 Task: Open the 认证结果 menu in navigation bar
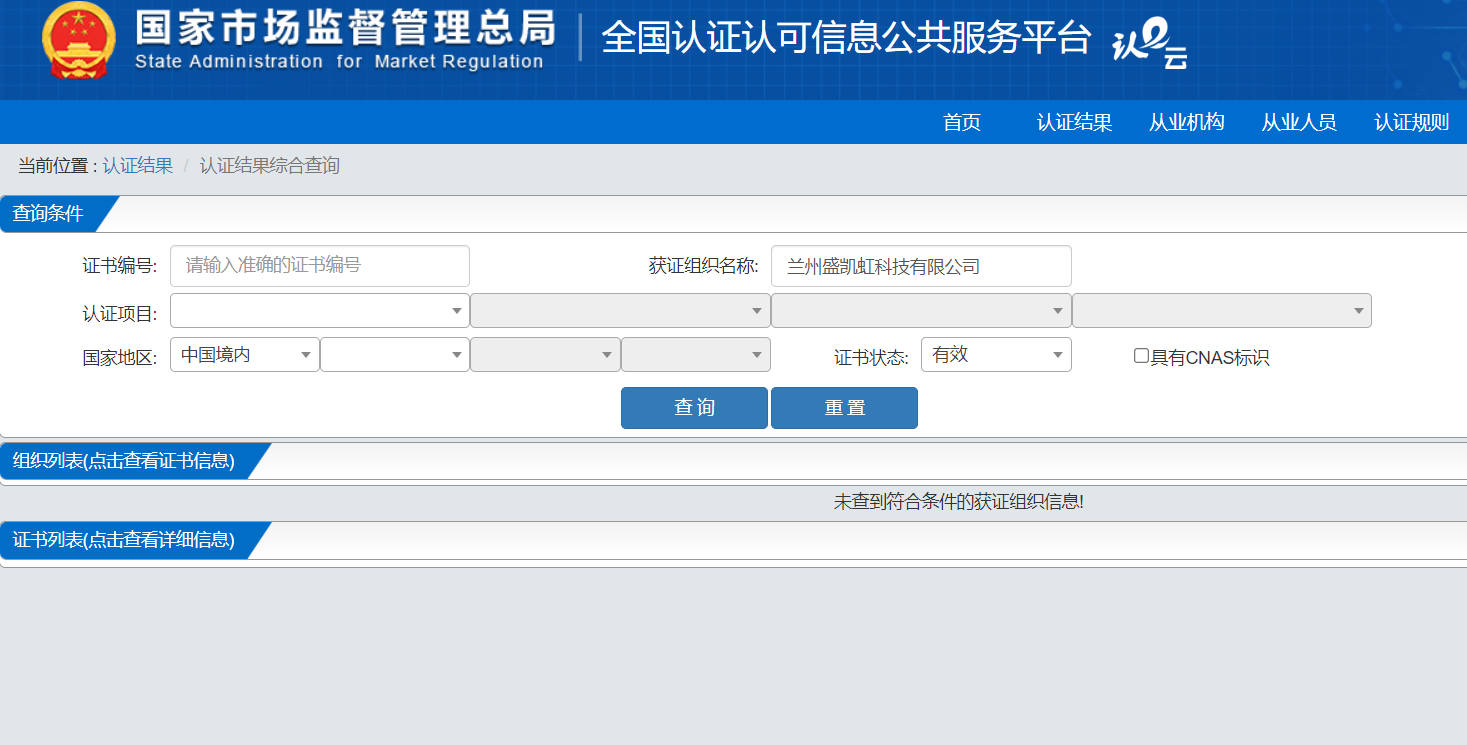pyautogui.click(x=1074, y=122)
